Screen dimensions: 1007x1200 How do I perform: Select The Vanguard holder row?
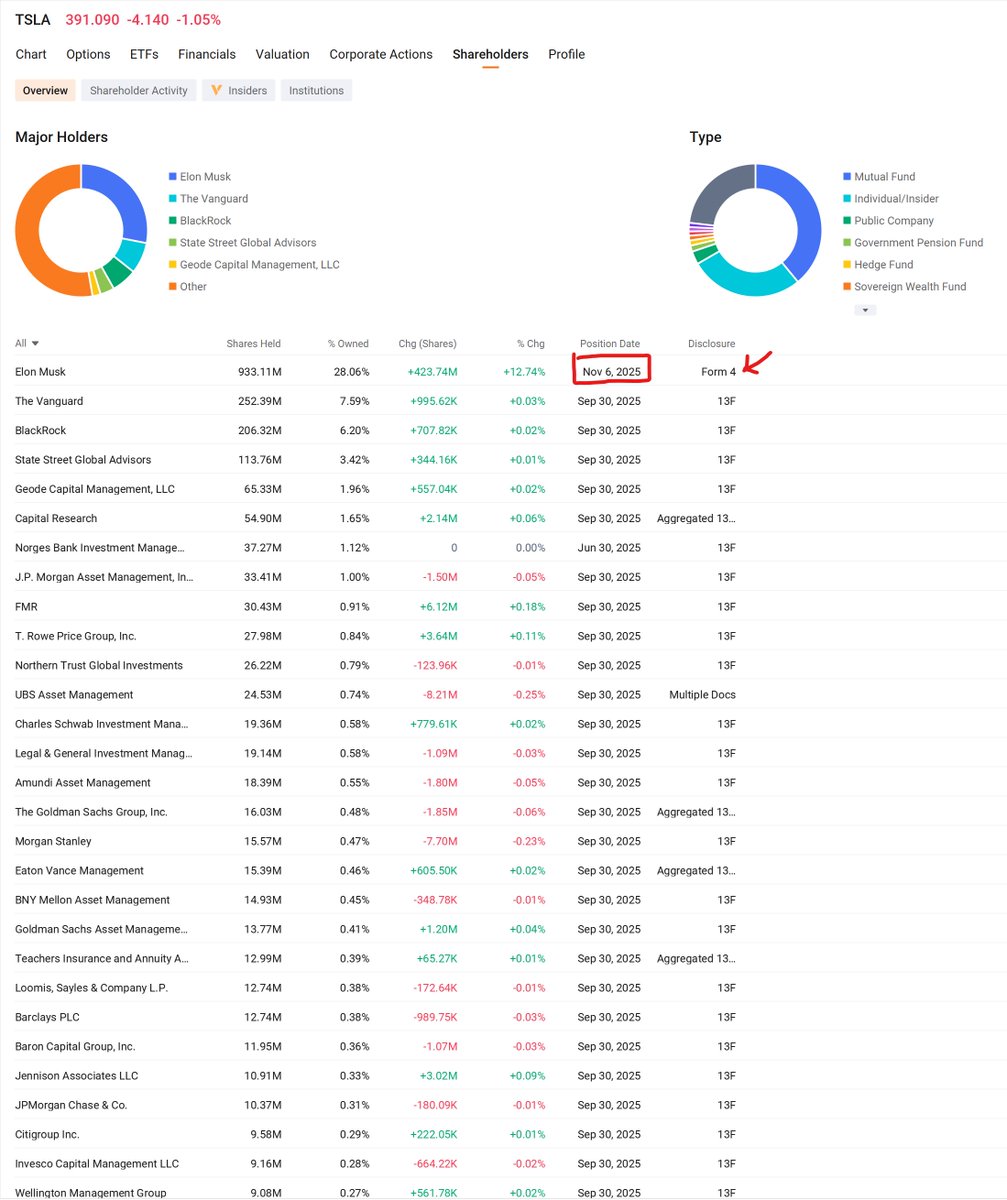tap(503, 401)
